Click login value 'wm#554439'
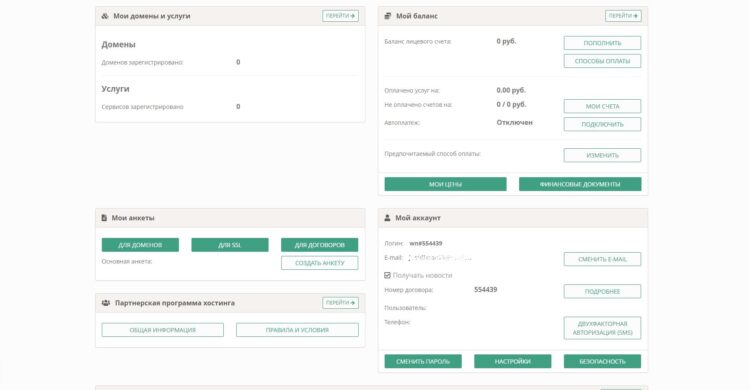The image size is (750, 390). coord(426,243)
